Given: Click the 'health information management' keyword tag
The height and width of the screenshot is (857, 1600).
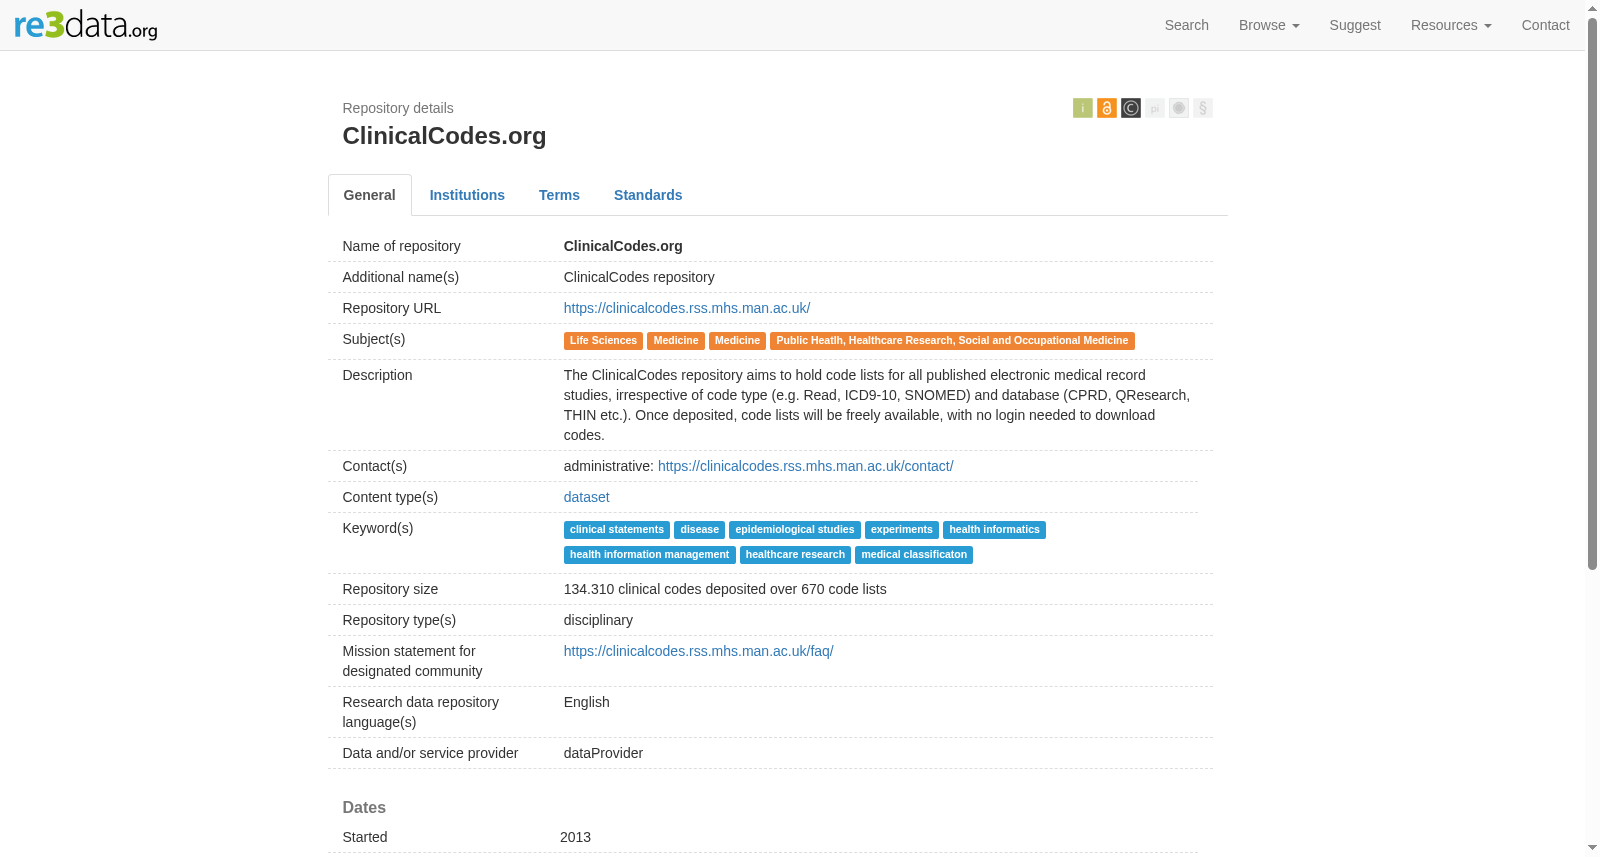Looking at the screenshot, I should [650, 555].
